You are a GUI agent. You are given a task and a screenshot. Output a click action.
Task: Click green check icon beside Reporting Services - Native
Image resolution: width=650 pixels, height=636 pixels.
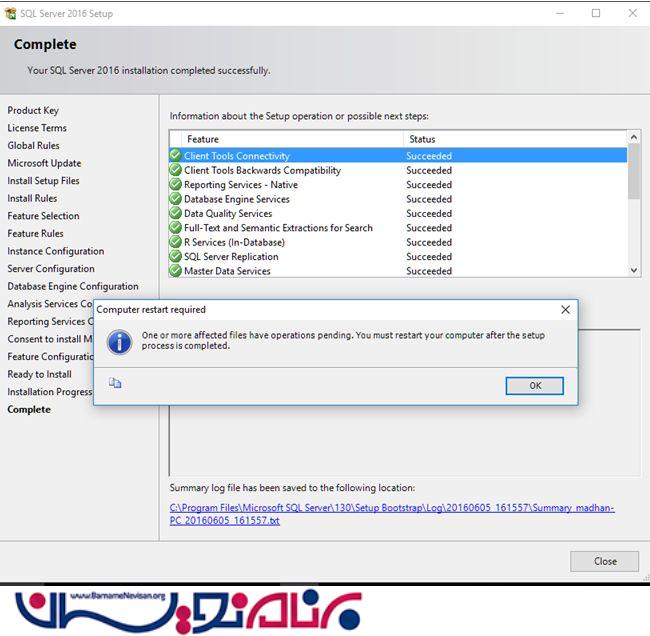tap(176, 185)
